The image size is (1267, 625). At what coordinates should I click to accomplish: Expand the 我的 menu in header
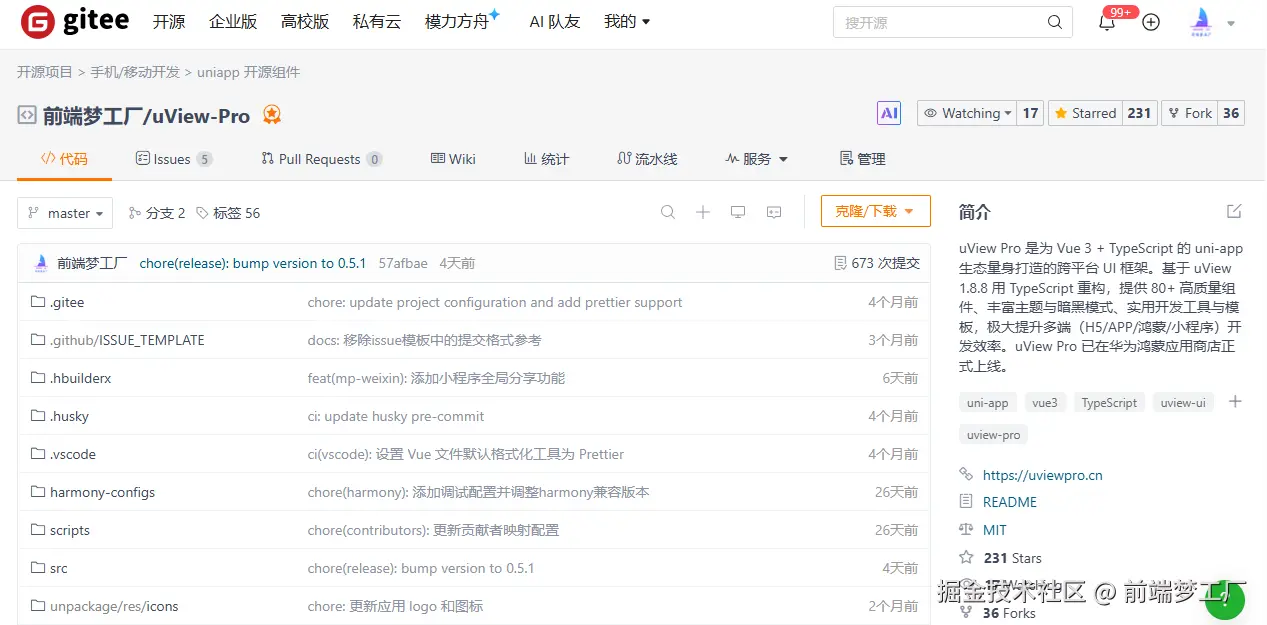tap(627, 22)
